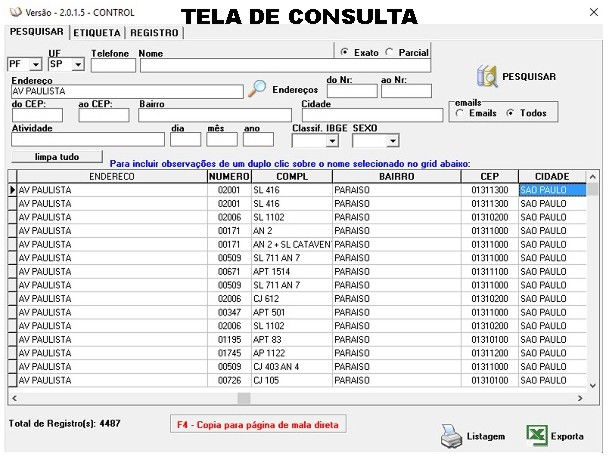Image resolution: width=609 pixels, height=463 pixels.
Task: Click the BAIRRO column header
Action: point(397,177)
